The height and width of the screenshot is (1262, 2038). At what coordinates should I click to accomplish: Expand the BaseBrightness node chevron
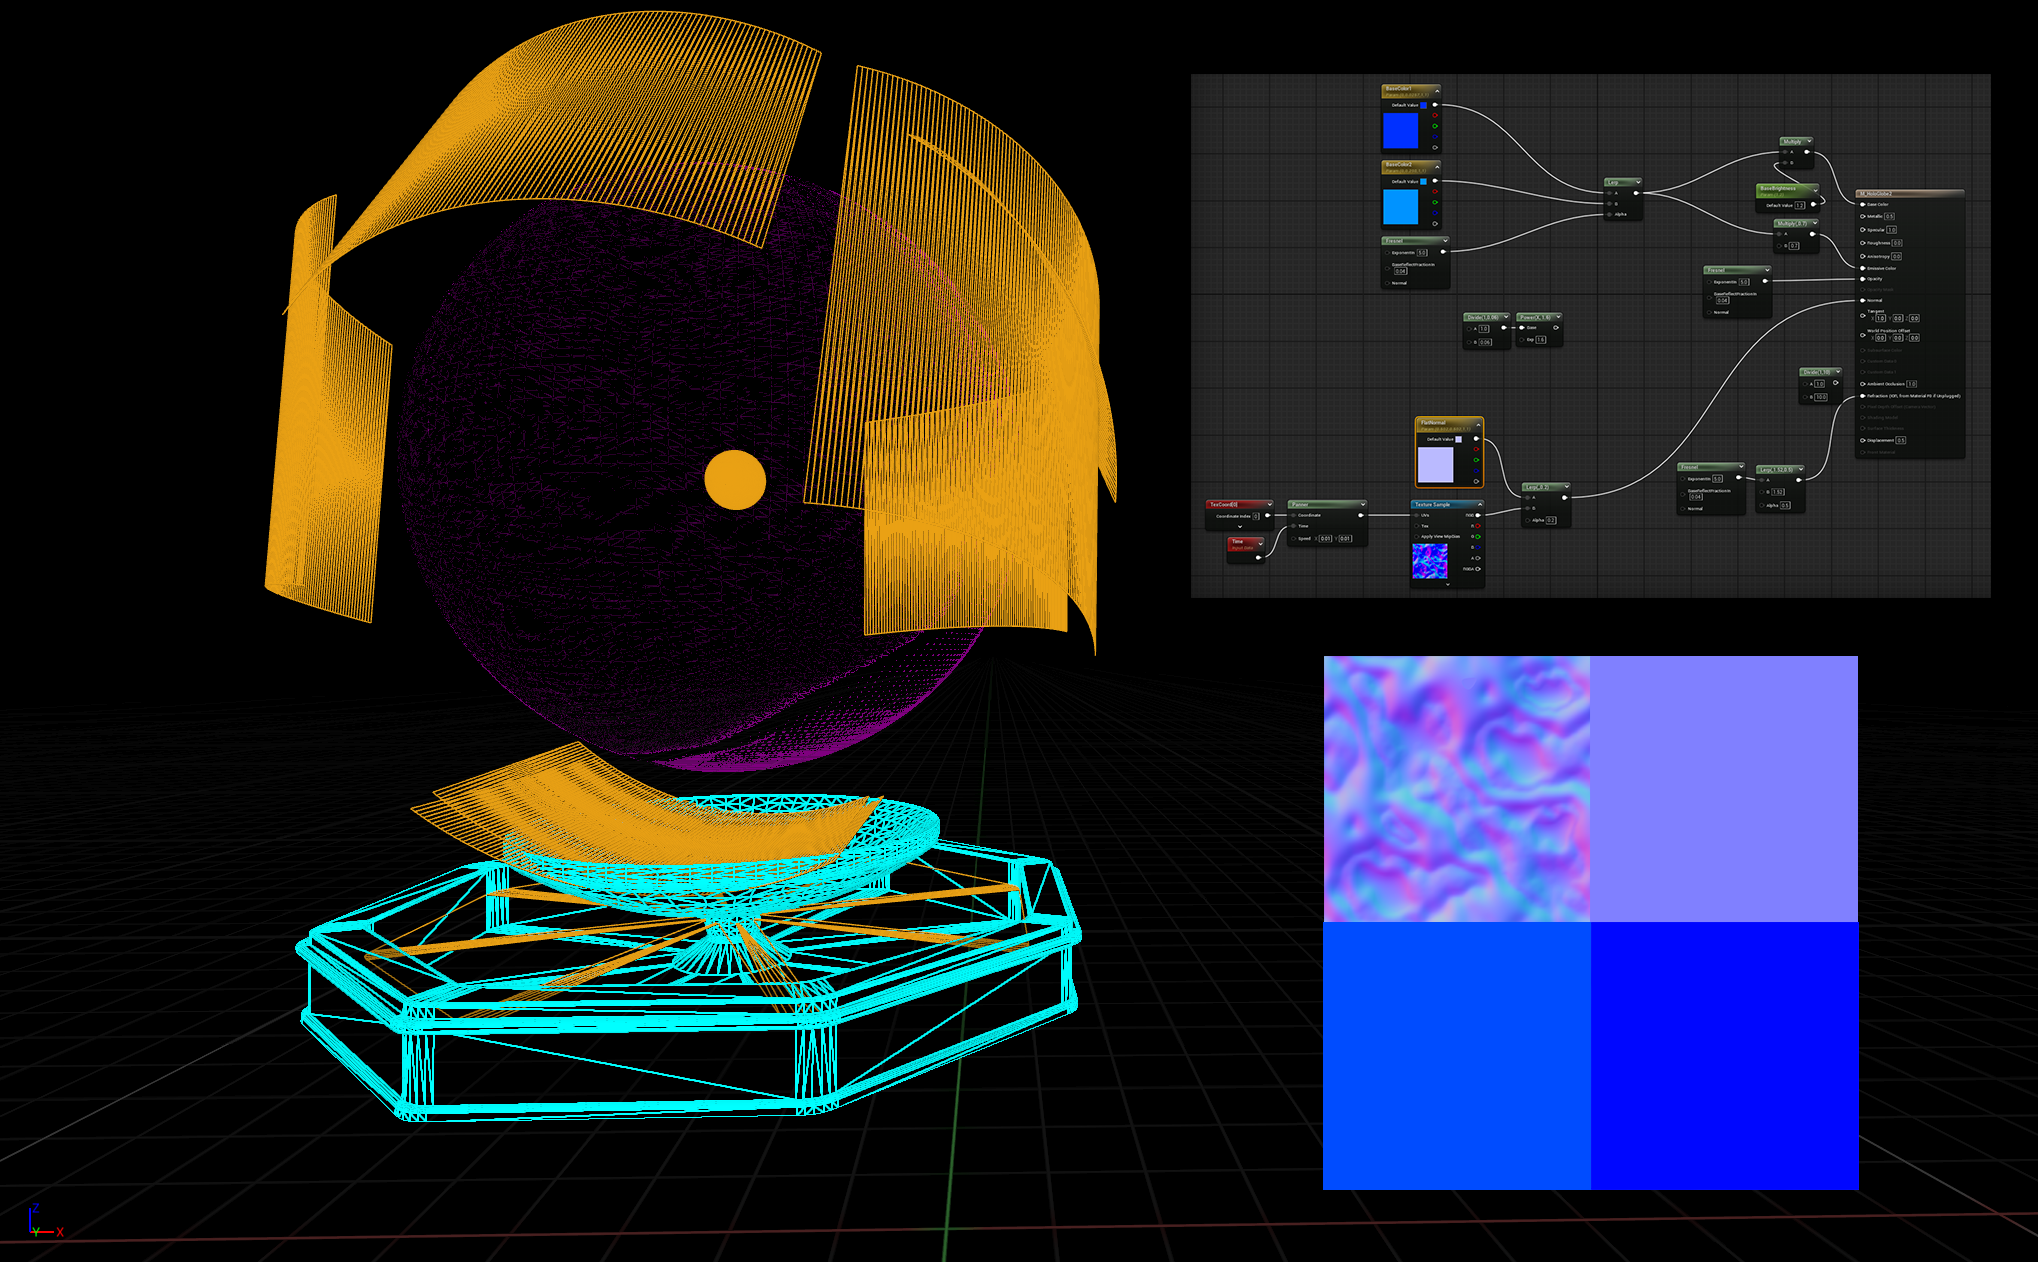(x=1815, y=190)
